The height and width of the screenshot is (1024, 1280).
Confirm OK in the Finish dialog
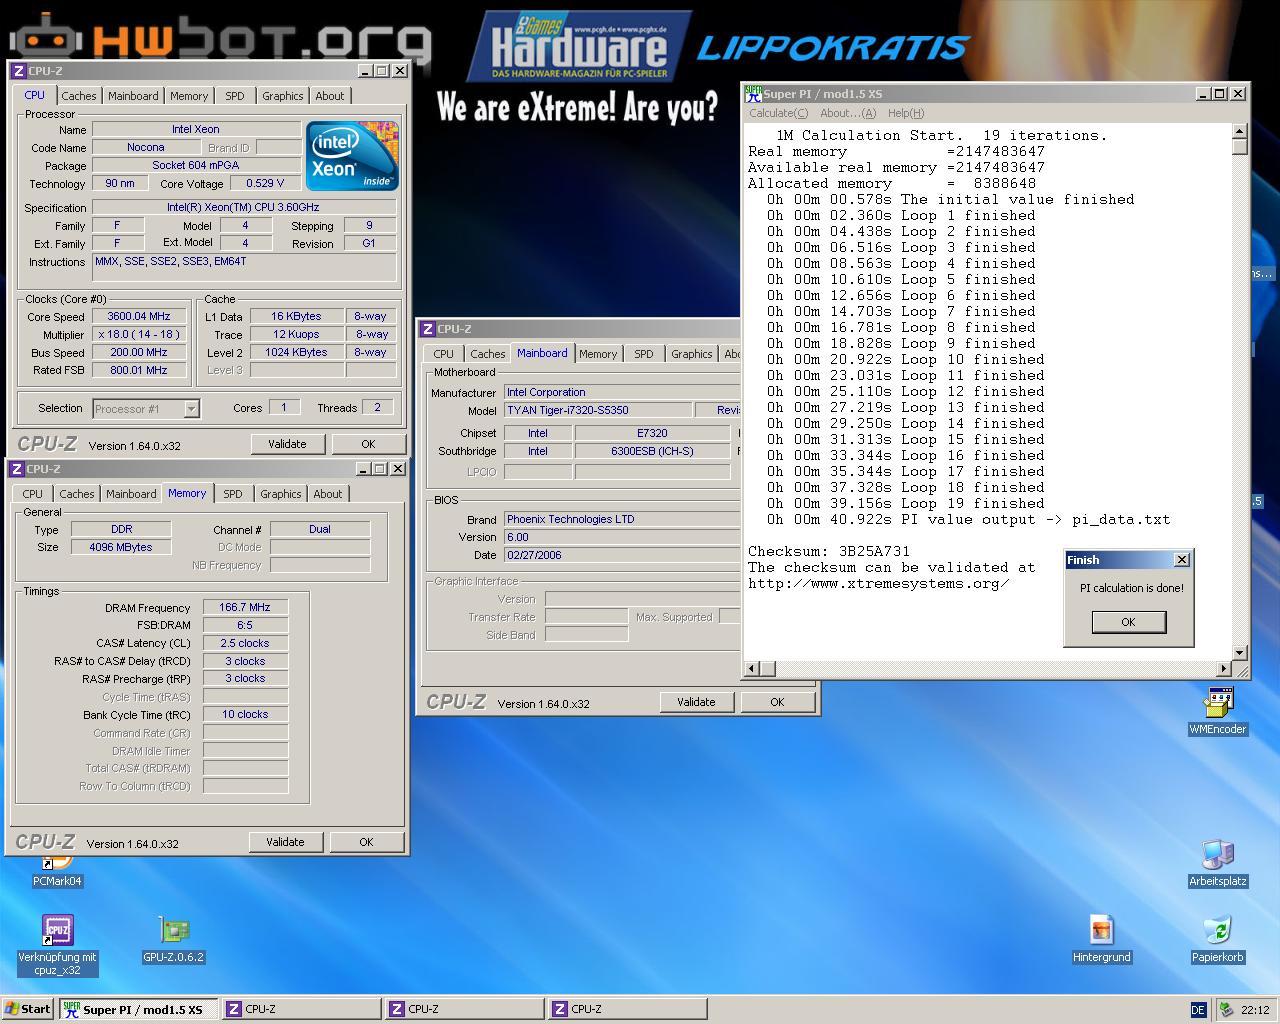[1128, 622]
